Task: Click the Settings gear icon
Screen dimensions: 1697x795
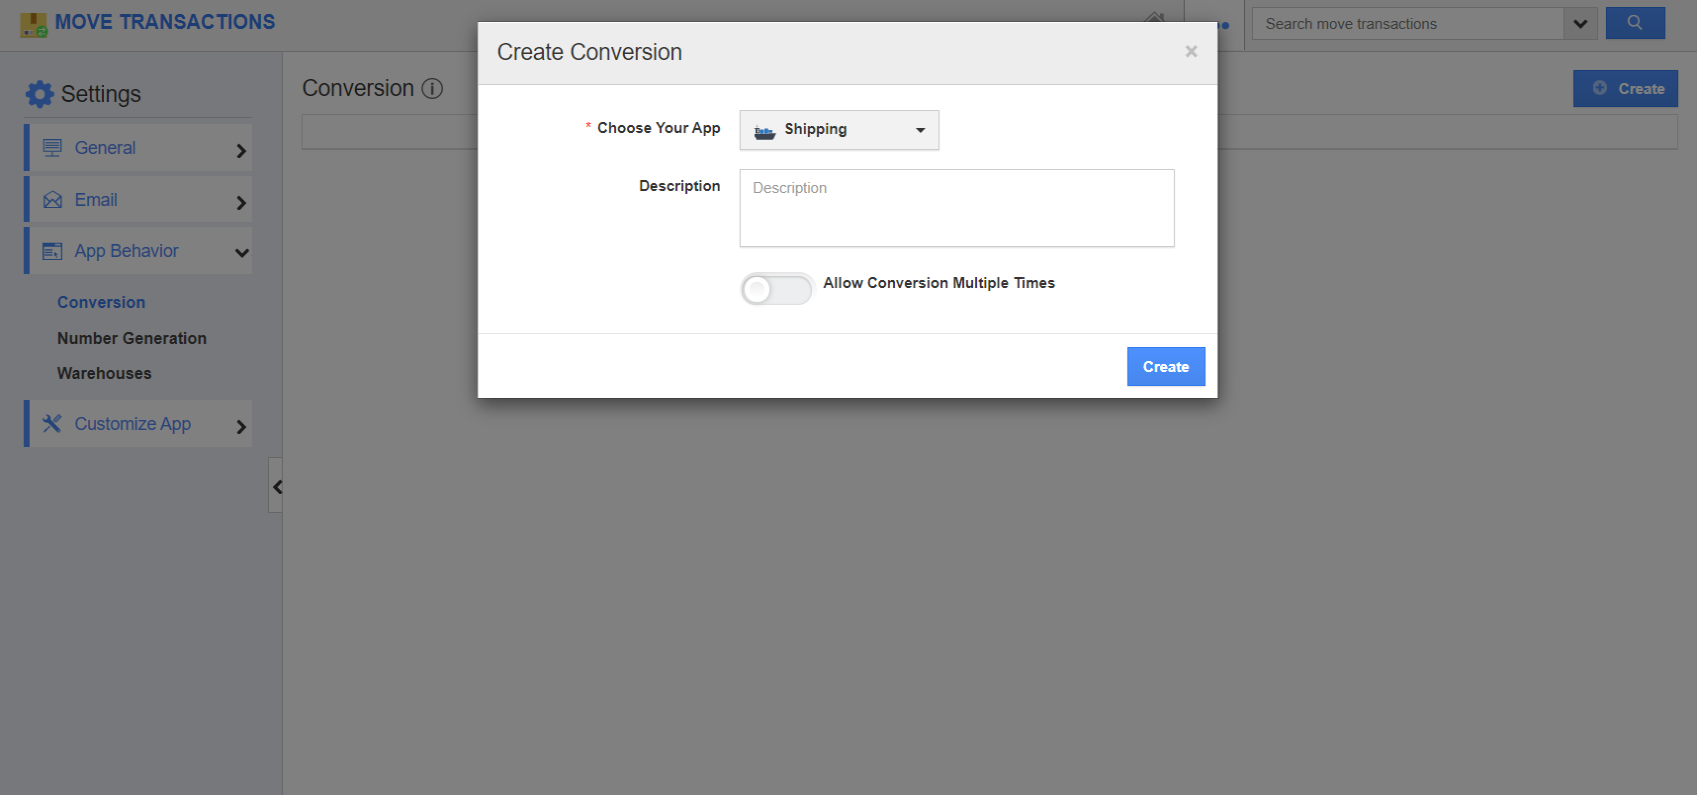Action: pyautogui.click(x=39, y=93)
